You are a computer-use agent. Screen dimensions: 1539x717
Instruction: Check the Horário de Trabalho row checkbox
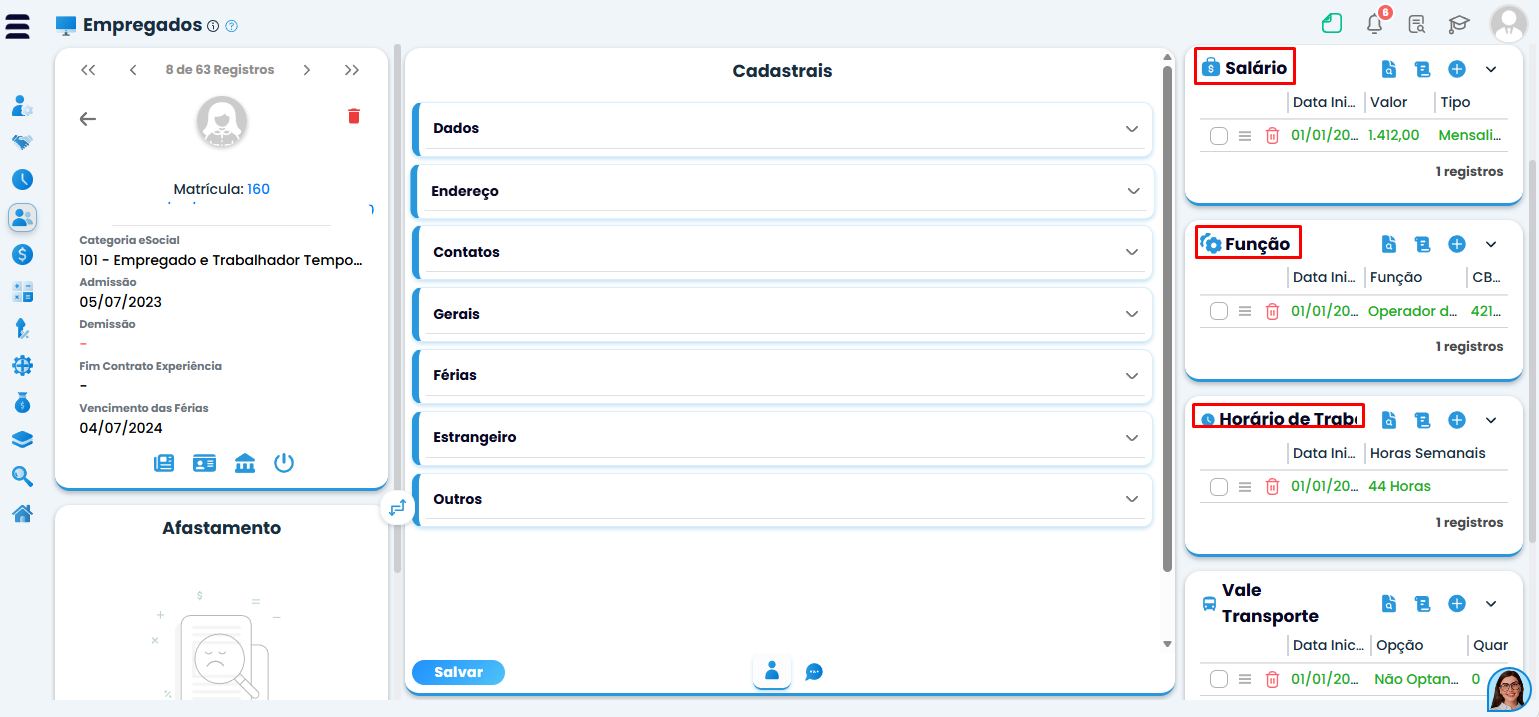click(x=1218, y=487)
